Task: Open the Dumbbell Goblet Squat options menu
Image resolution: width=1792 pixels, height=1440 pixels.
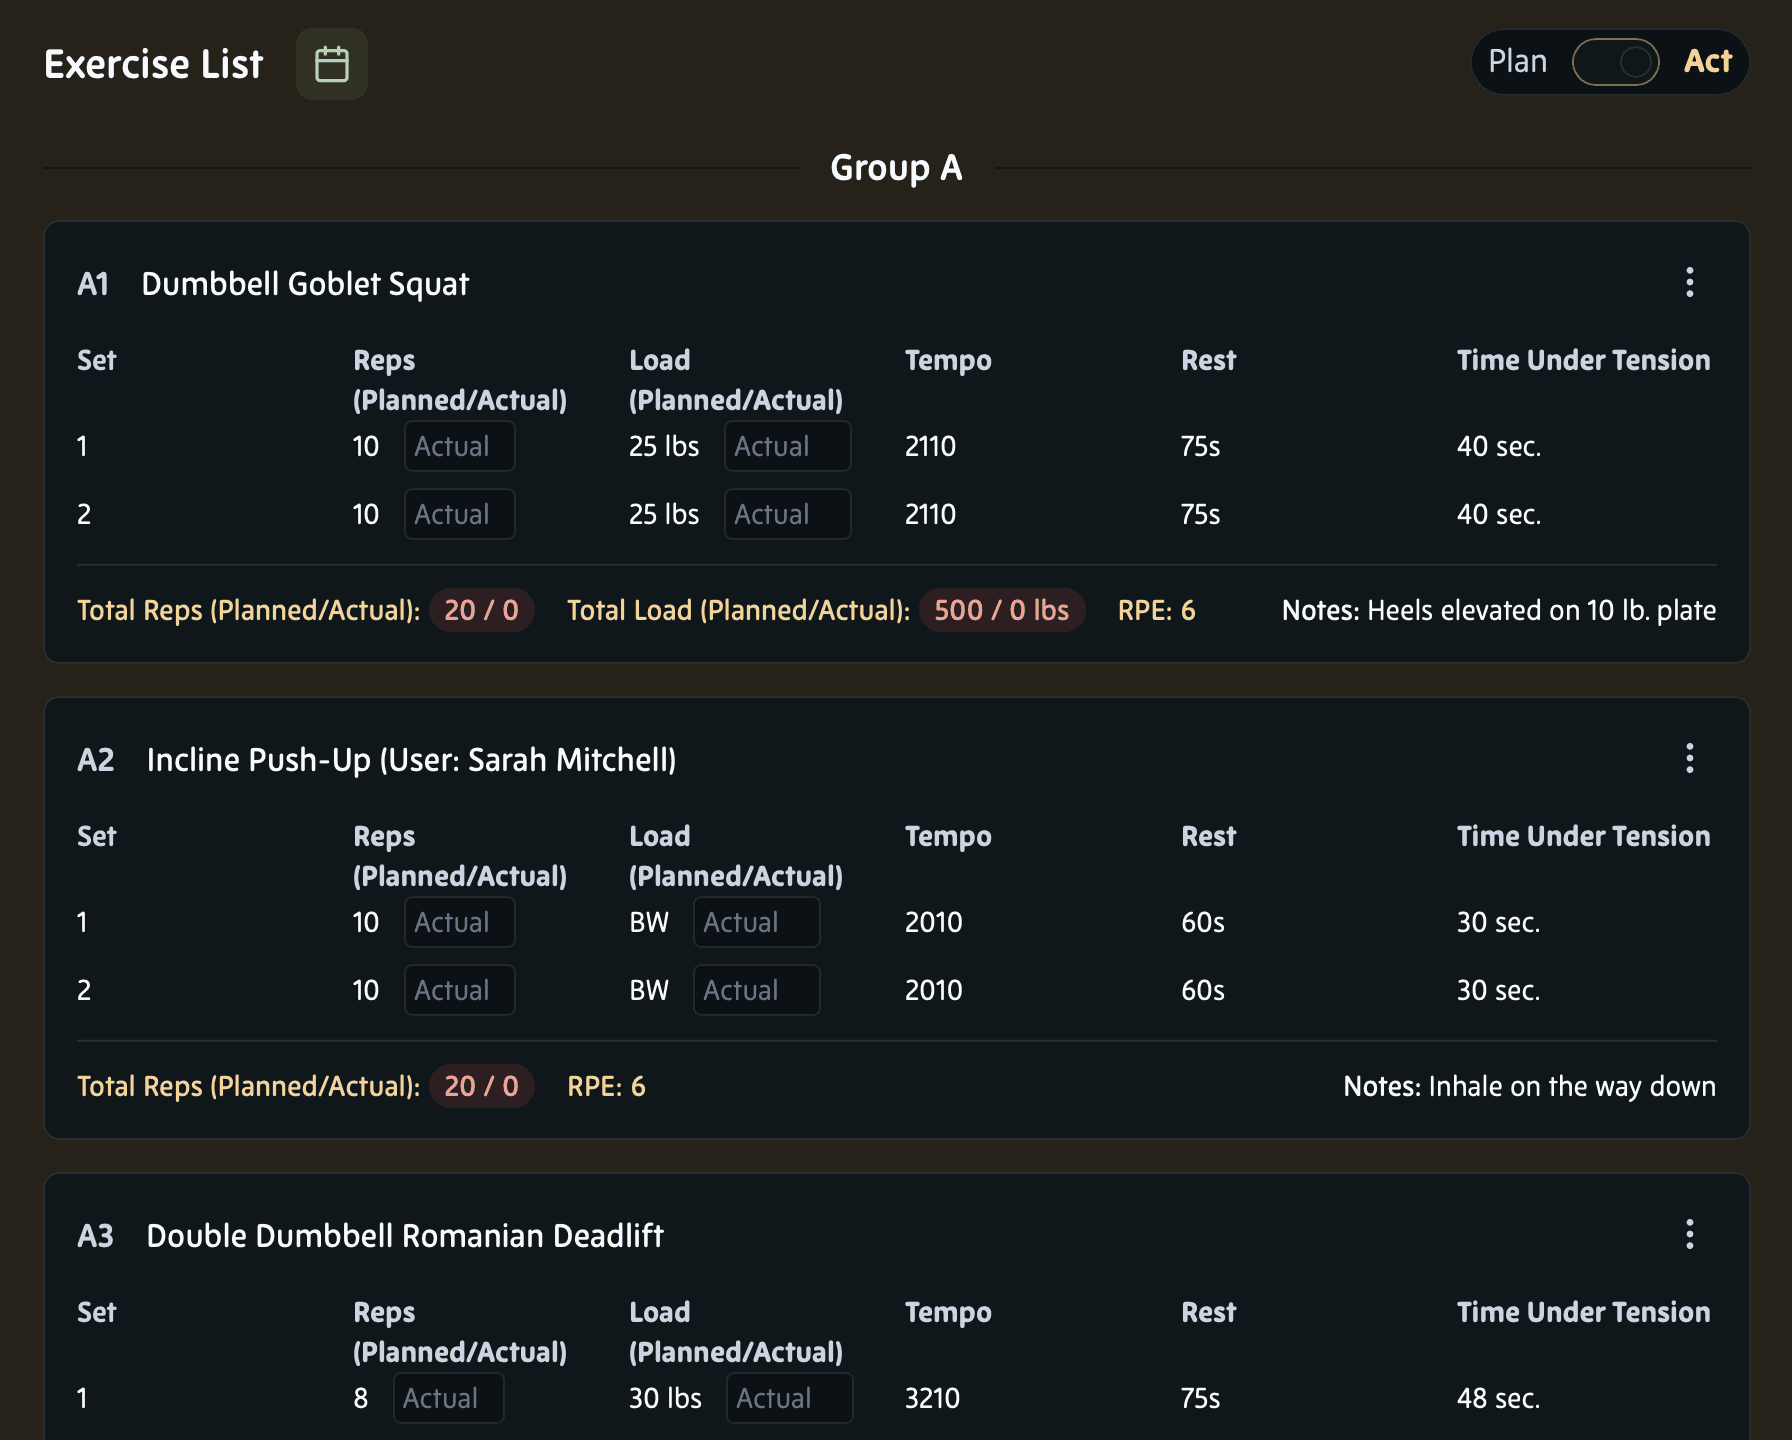Action: pyautogui.click(x=1689, y=282)
